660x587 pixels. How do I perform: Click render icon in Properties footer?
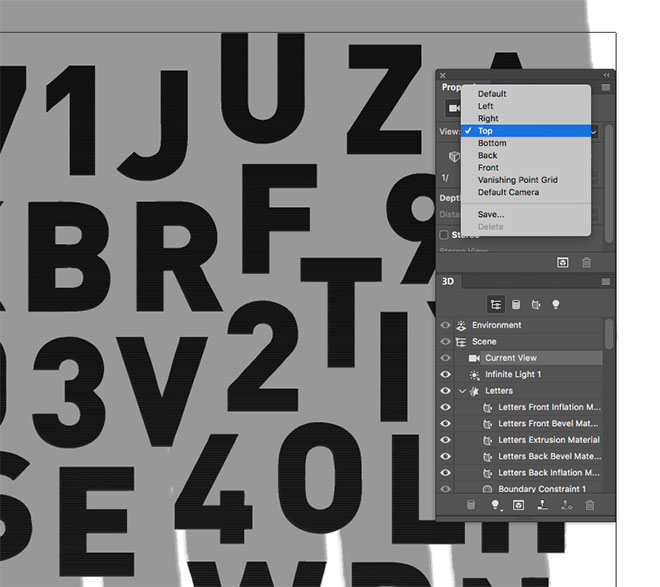(x=563, y=263)
